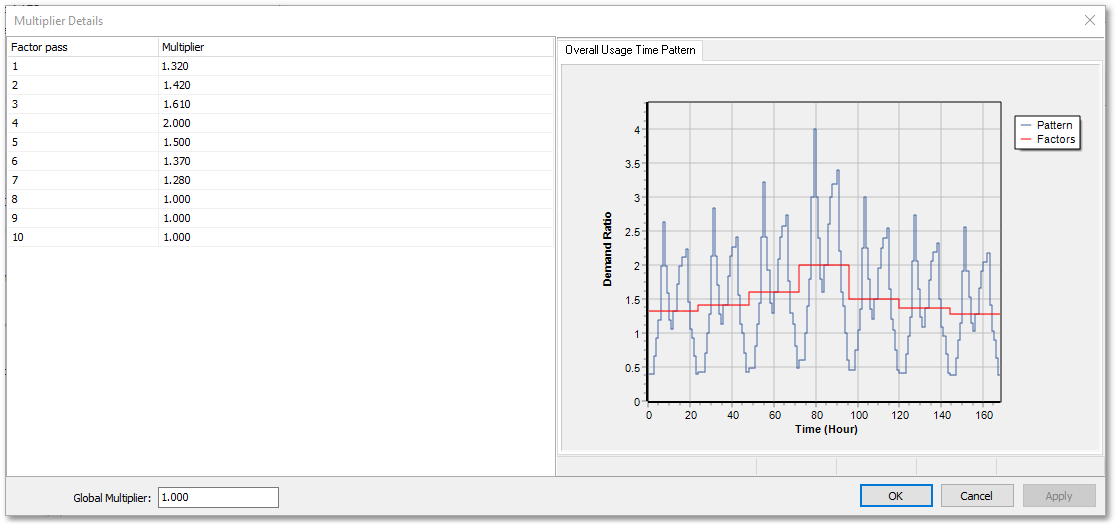The height and width of the screenshot is (527, 1117).
Task: Click the Apply button
Action: [x=1059, y=496]
